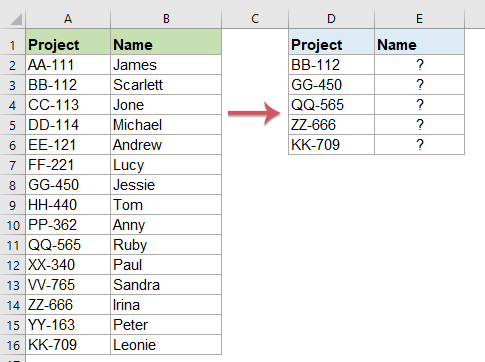485x362 pixels.
Task: Select column D header
Action: 331,19
